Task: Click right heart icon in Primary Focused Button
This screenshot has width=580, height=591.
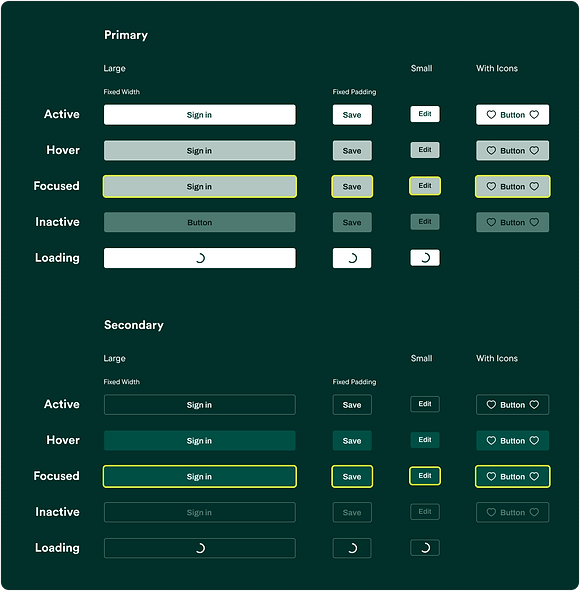Action: click(x=534, y=186)
